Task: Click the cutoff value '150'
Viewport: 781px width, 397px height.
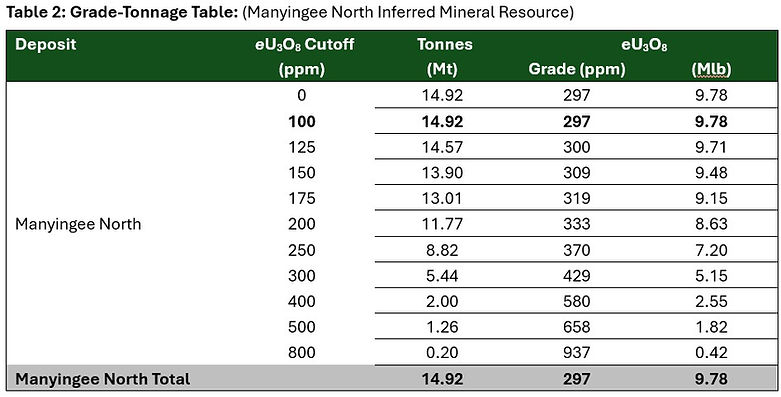Action: click(301, 173)
